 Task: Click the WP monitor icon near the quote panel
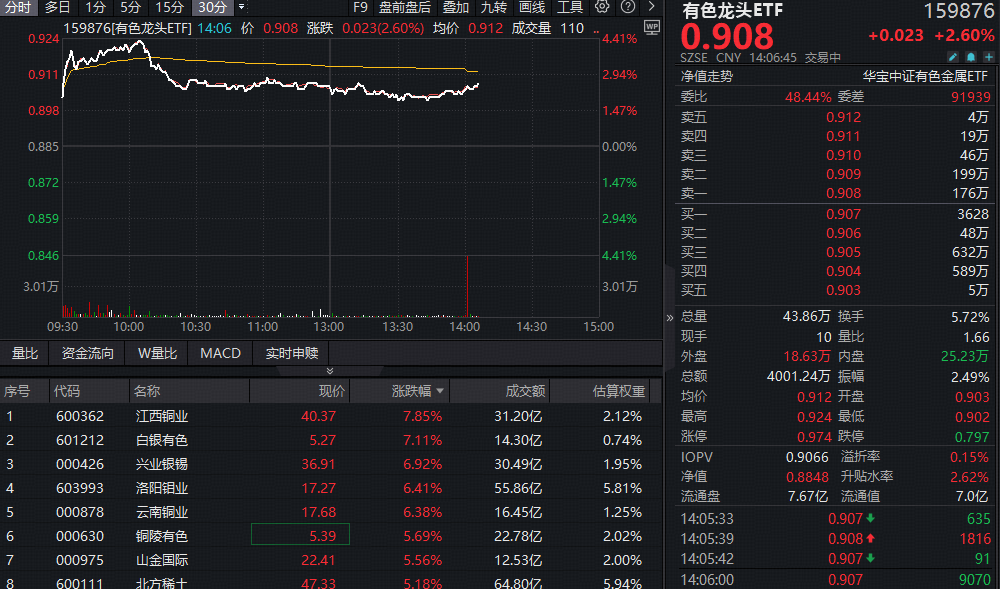[x=651, y=27]
